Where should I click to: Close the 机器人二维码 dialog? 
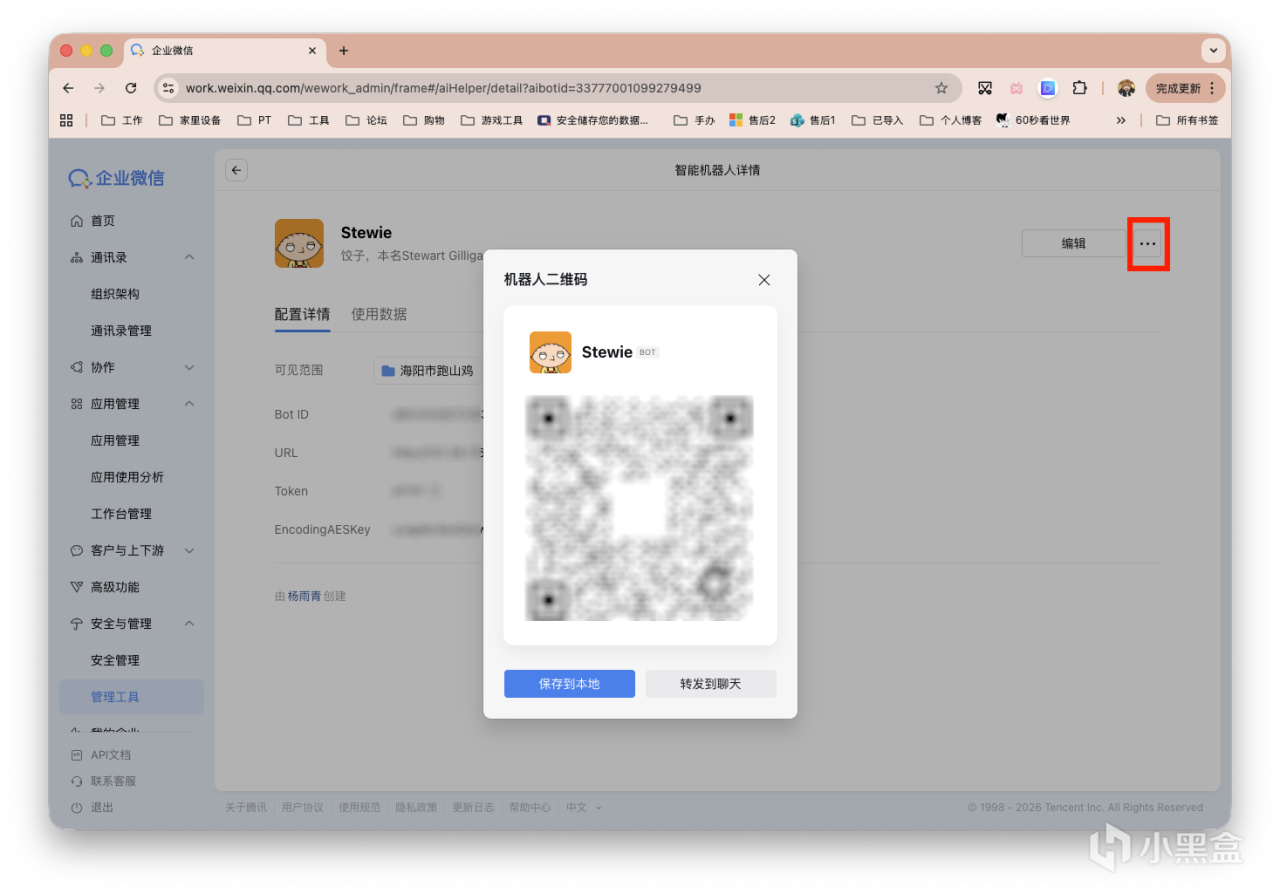(x=764, y=280)
